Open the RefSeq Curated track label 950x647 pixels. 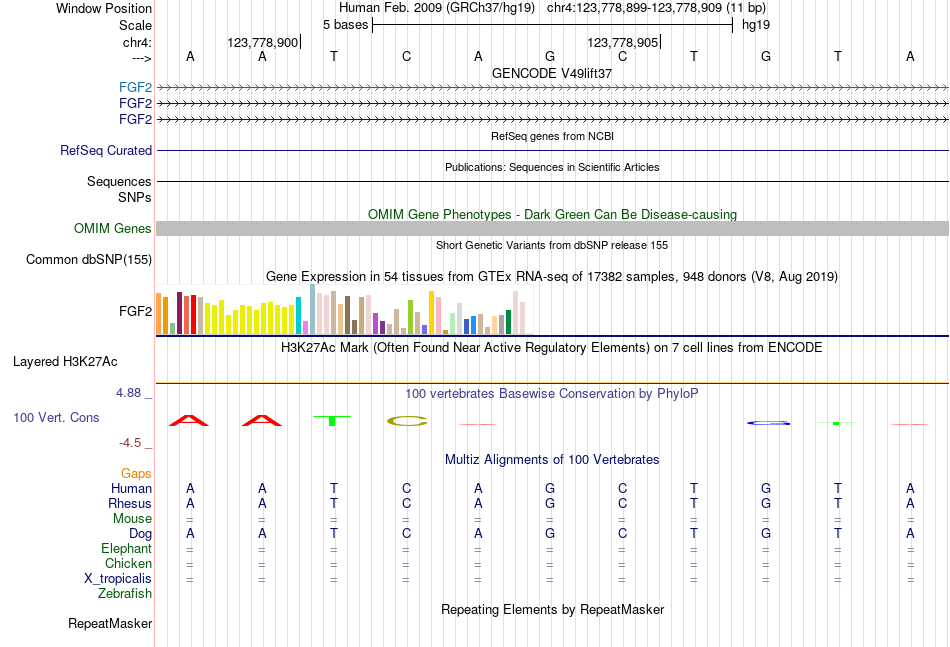tap(105, 150)
